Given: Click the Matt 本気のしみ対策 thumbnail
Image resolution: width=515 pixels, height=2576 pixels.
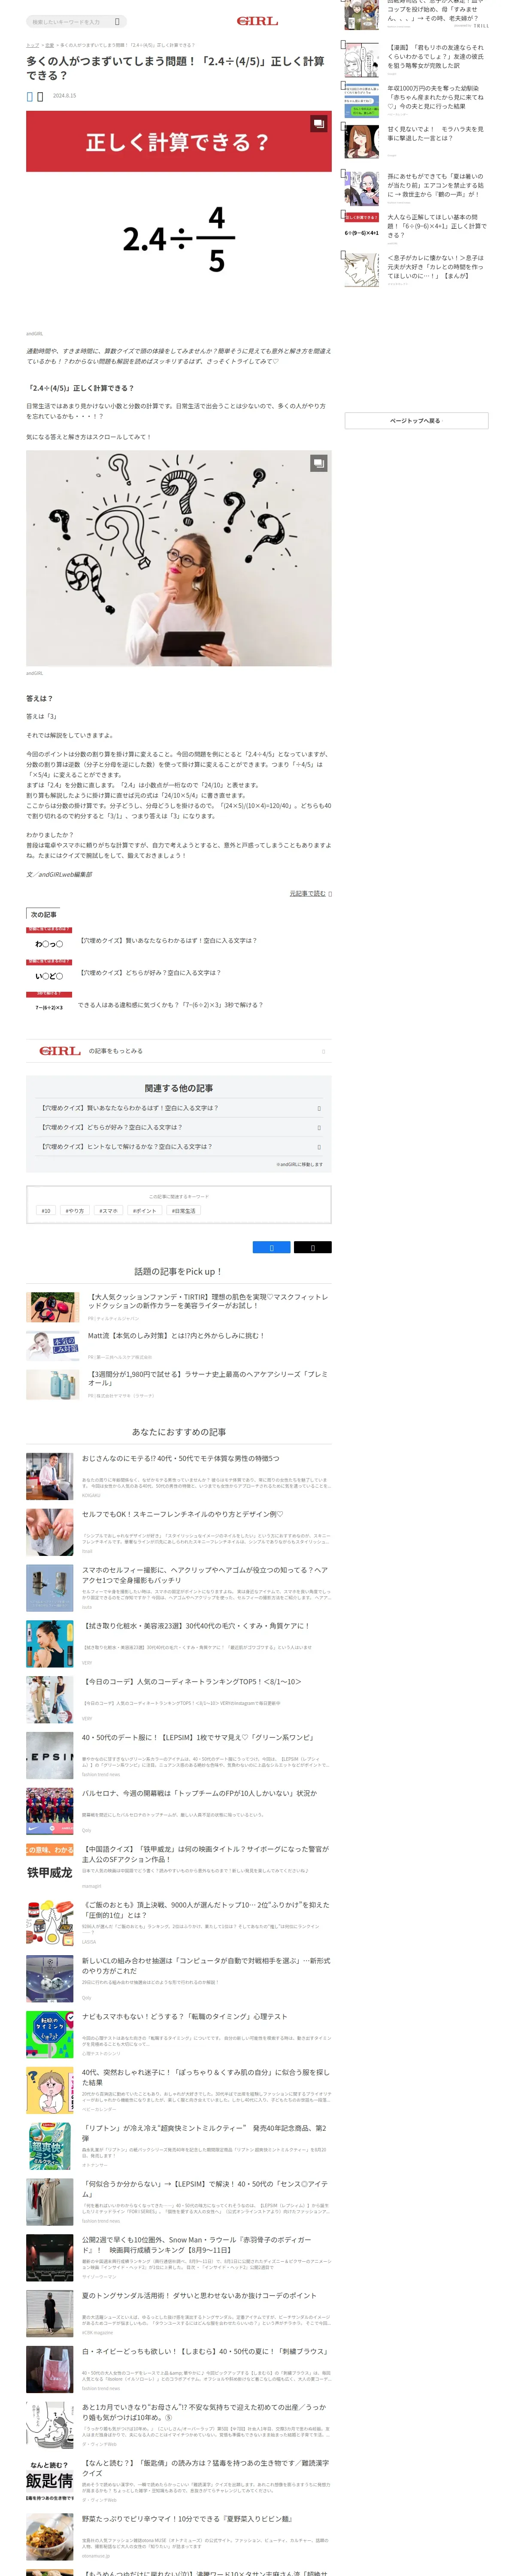Looking at the screenshot, I should pyautogui.click(x=53, y=1345).
